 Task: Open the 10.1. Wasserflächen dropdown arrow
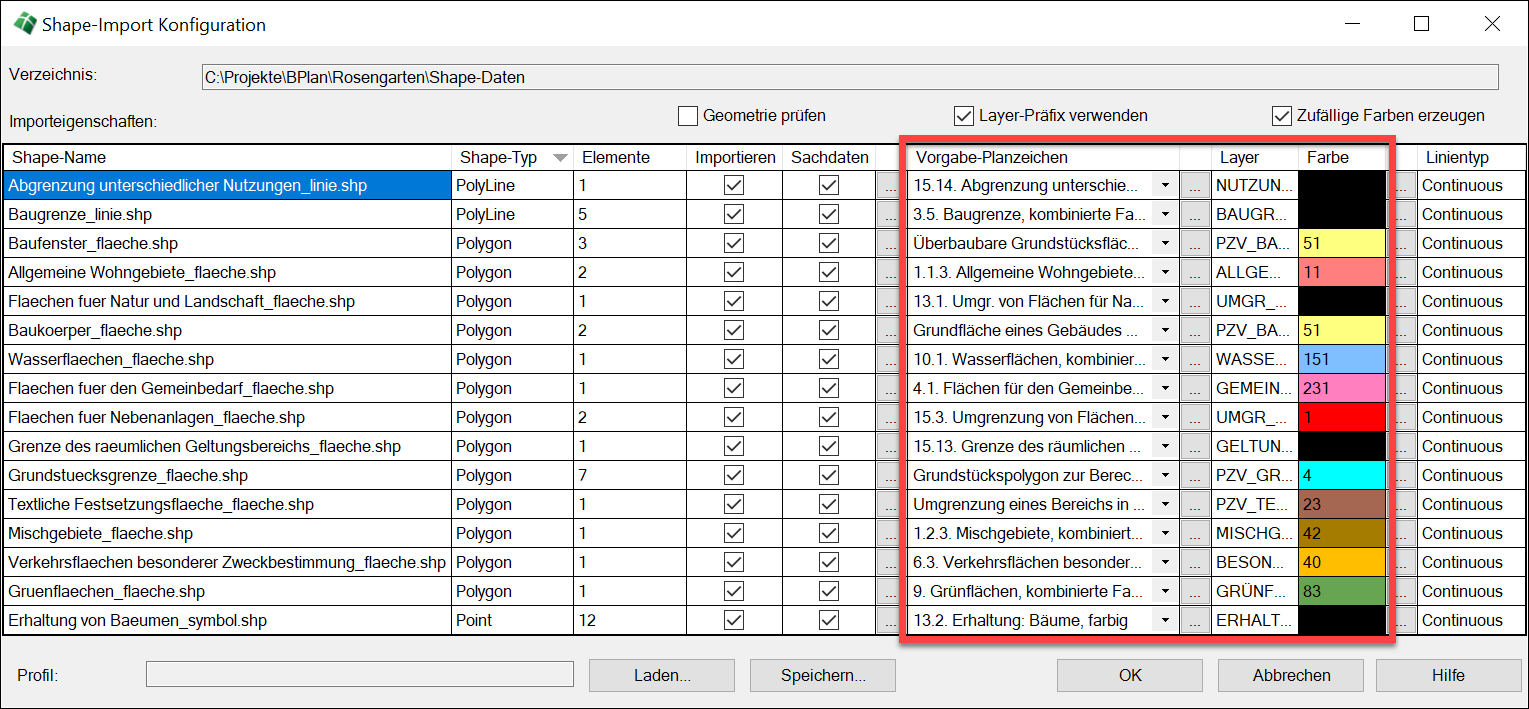click(1165, 359)
